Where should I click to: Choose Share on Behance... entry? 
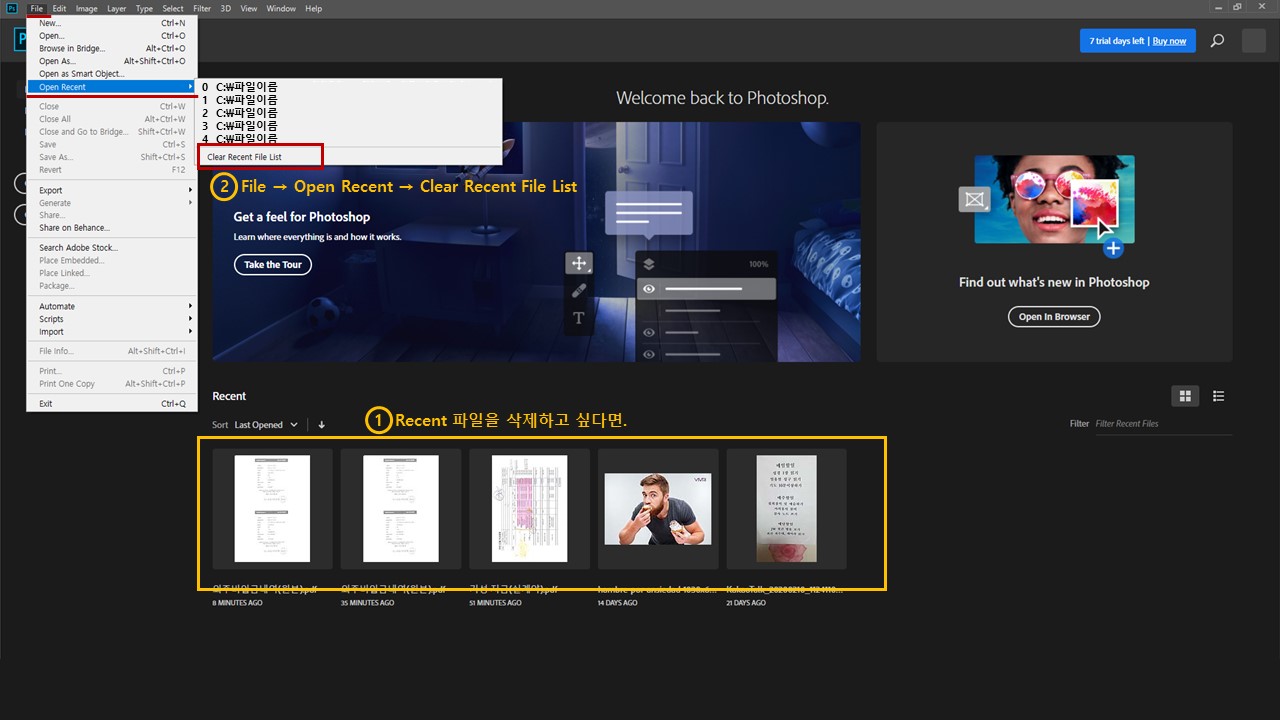click(112, 228)
